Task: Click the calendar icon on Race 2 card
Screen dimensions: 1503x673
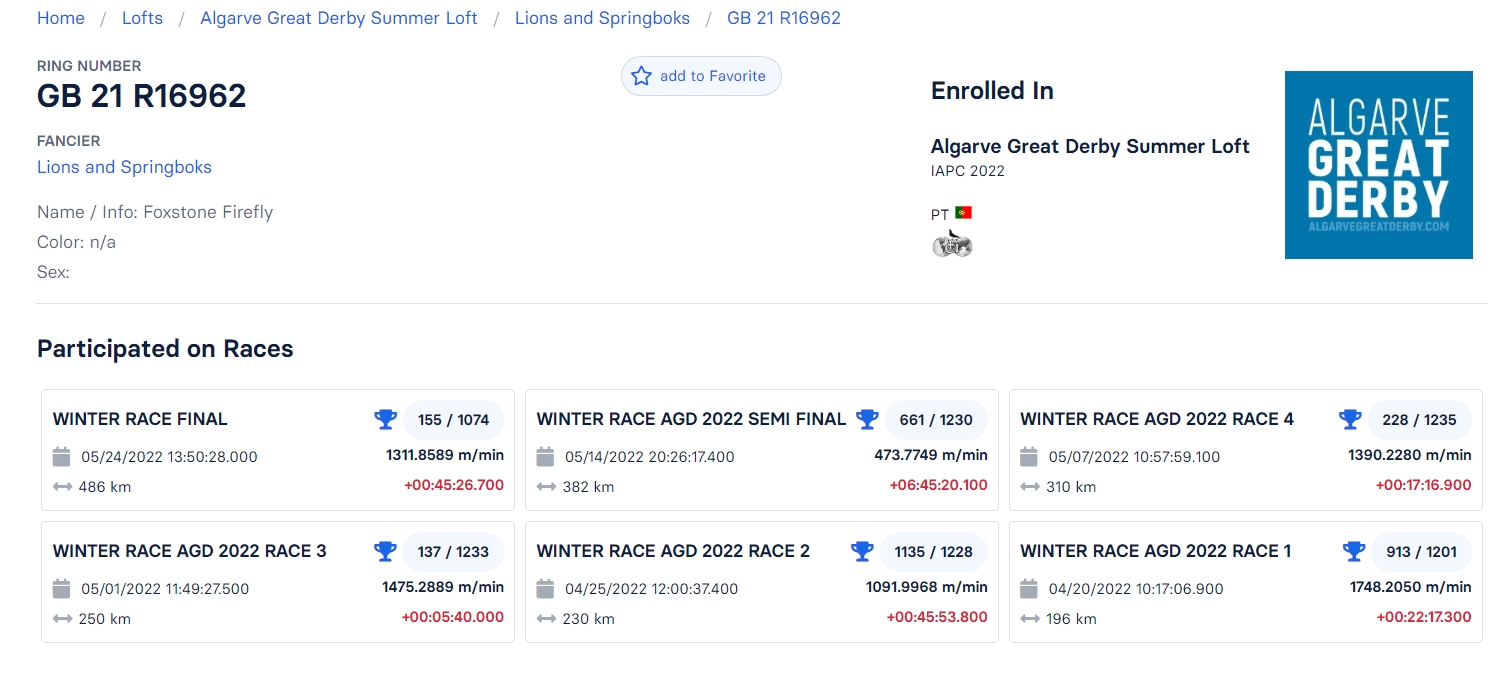Action: click(545, 589)
